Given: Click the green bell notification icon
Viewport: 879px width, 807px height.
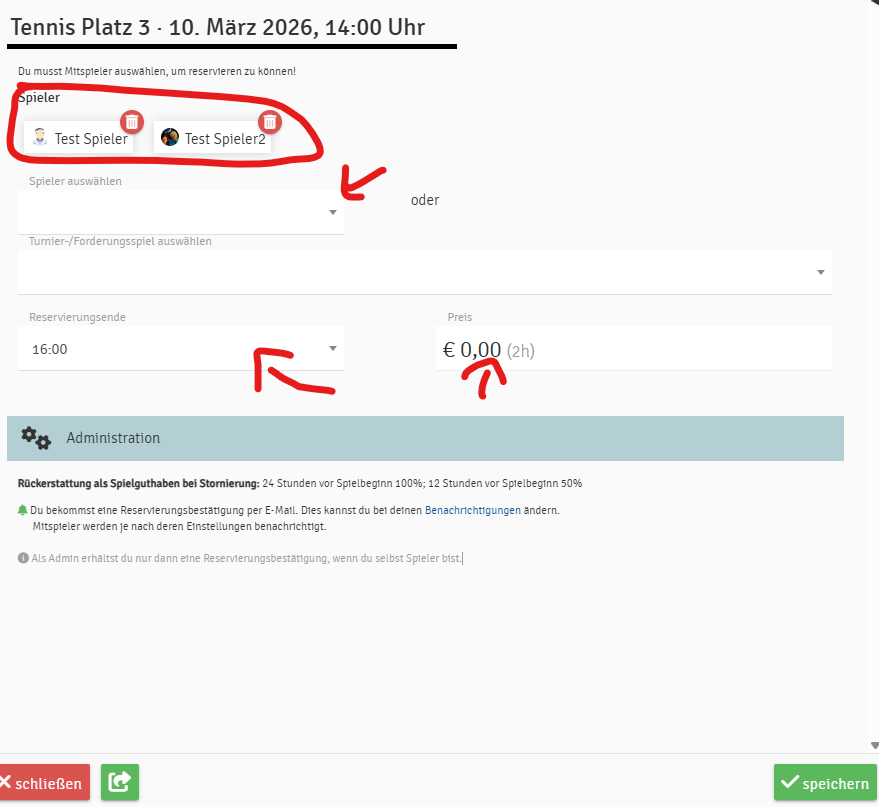Looking at the screenshot, I should tap(23, 510).
